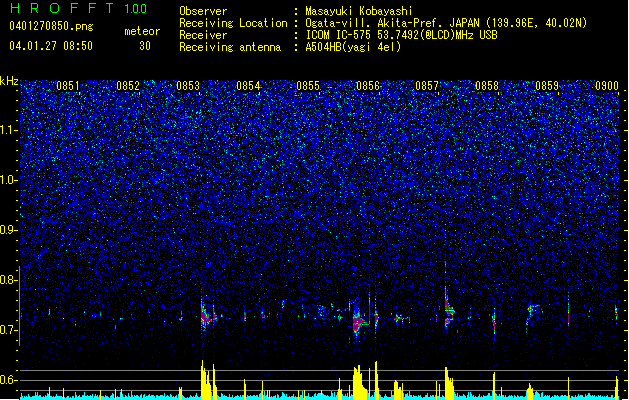Click the 0900 time marker
This screenshot has height=400, width=629.
(607, 85)
